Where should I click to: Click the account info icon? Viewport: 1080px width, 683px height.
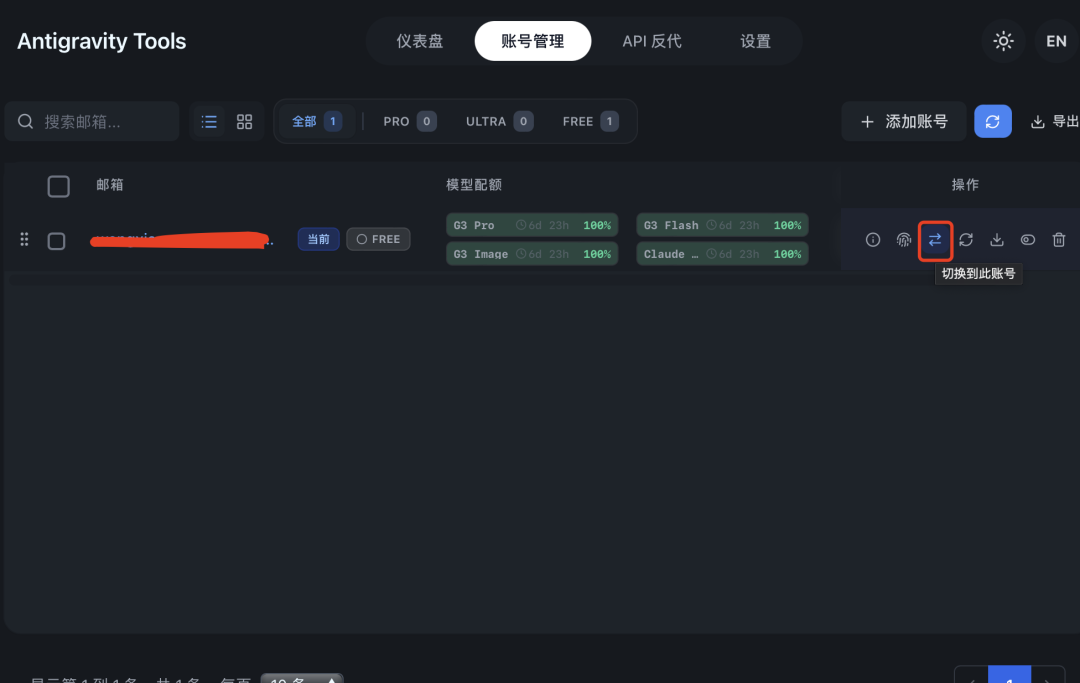point(873,239)
